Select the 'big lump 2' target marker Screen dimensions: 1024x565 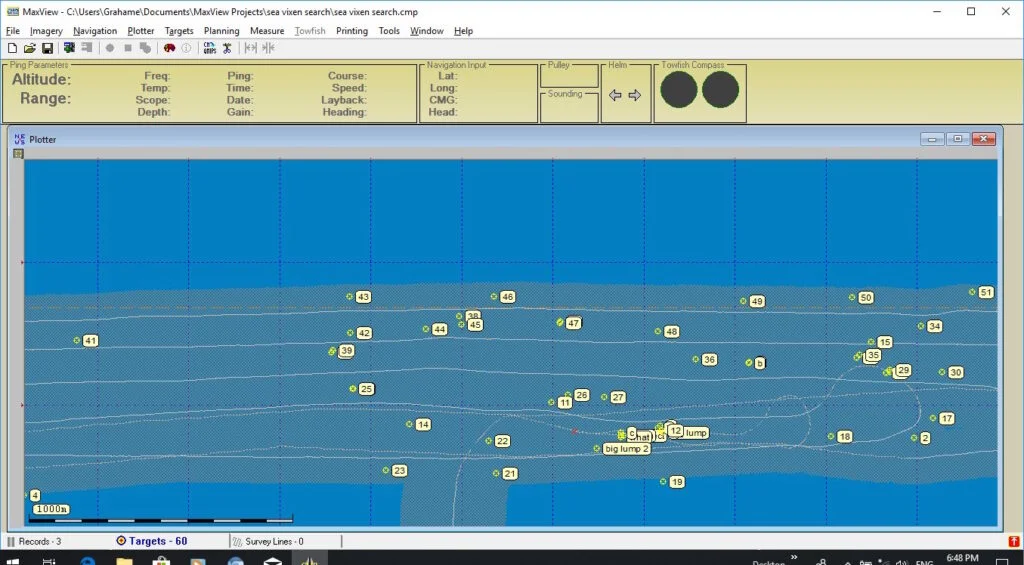click(626, 449)
